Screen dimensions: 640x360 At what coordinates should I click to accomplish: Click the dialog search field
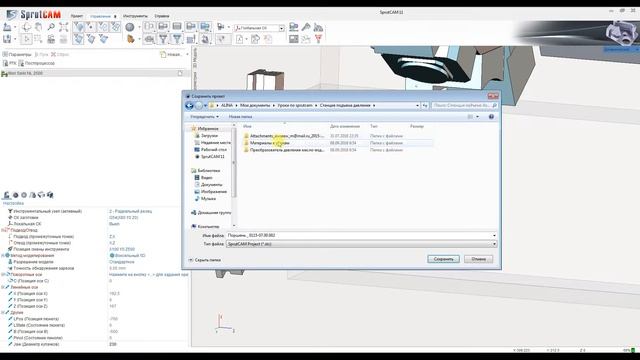coord(464,105)
